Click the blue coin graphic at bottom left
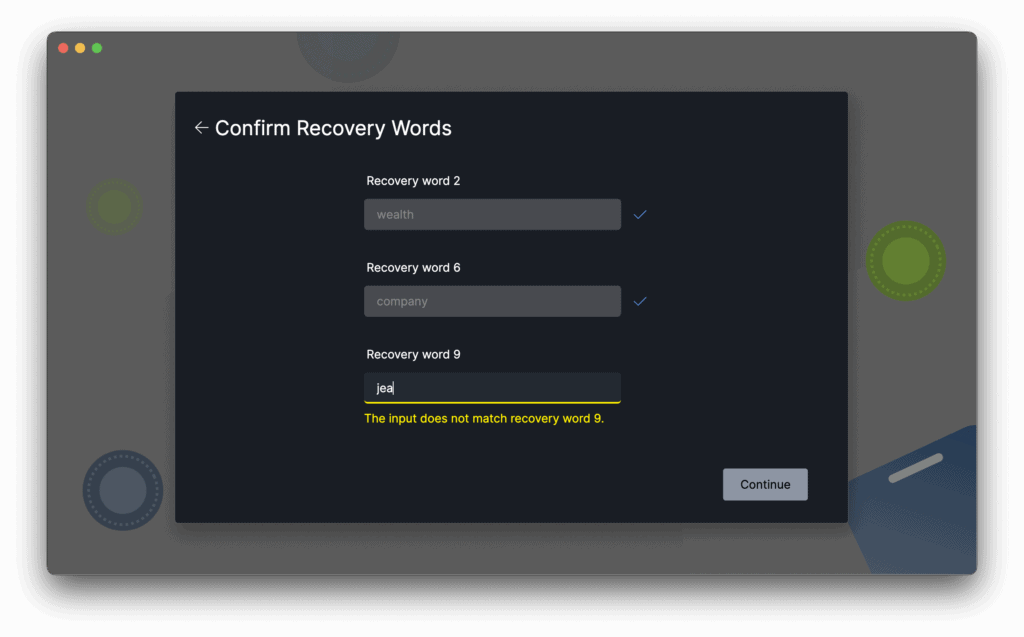This screenshot has height=637, width=1024. coord(122,490)
